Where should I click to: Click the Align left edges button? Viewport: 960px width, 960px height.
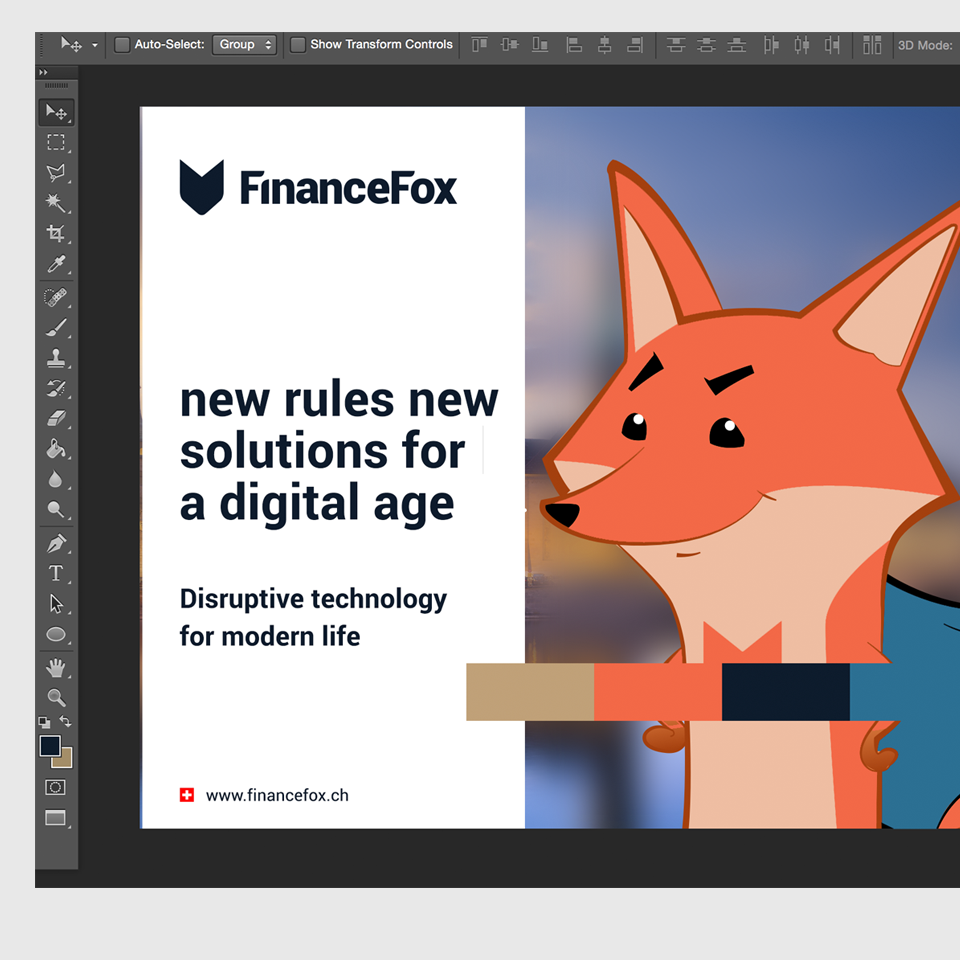click(x=574, y=45)
